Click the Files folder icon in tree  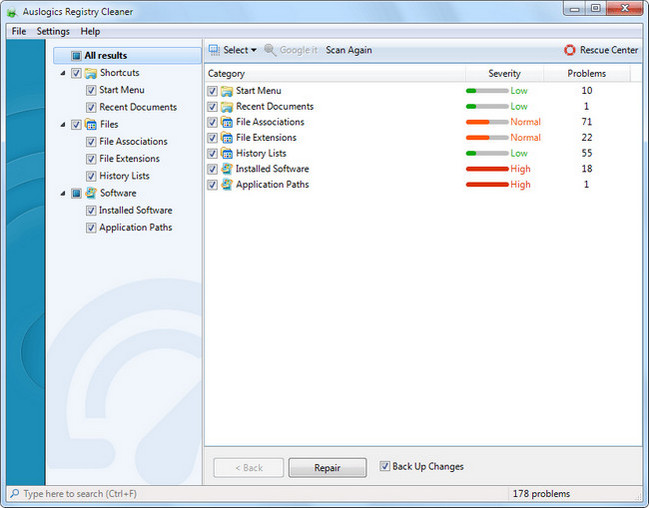click(91, 124)
